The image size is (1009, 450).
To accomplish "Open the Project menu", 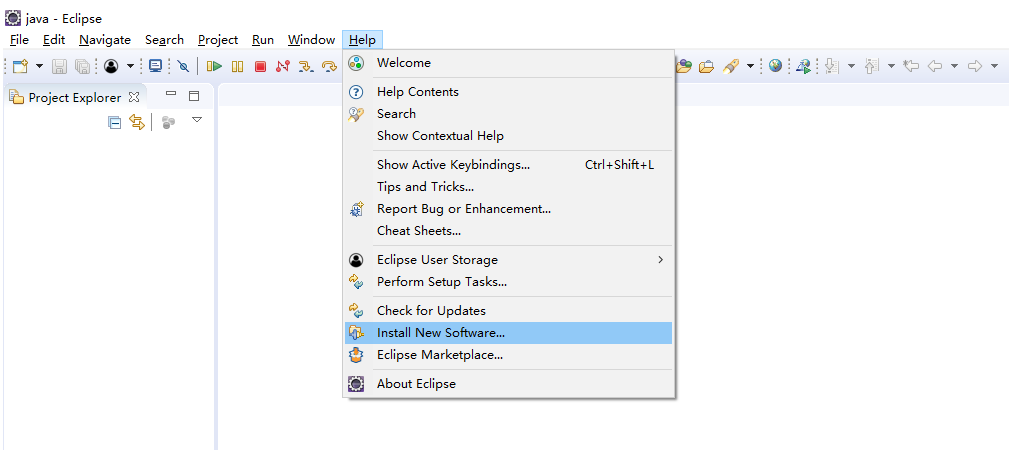I will tap(218, 40).
